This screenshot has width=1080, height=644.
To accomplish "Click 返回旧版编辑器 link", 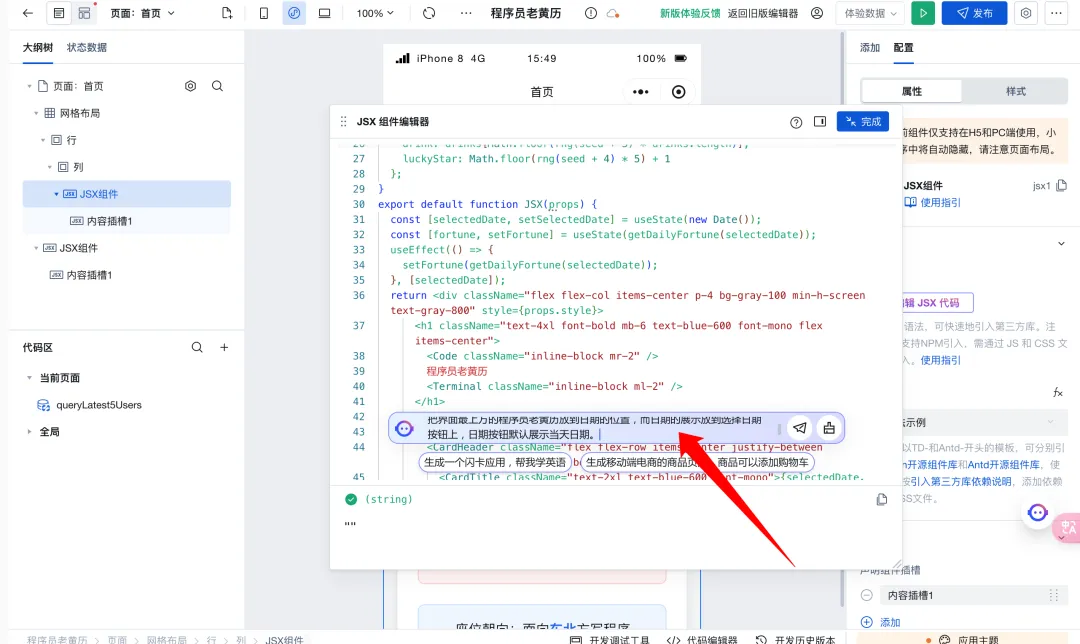I will (x=762, y=13).
